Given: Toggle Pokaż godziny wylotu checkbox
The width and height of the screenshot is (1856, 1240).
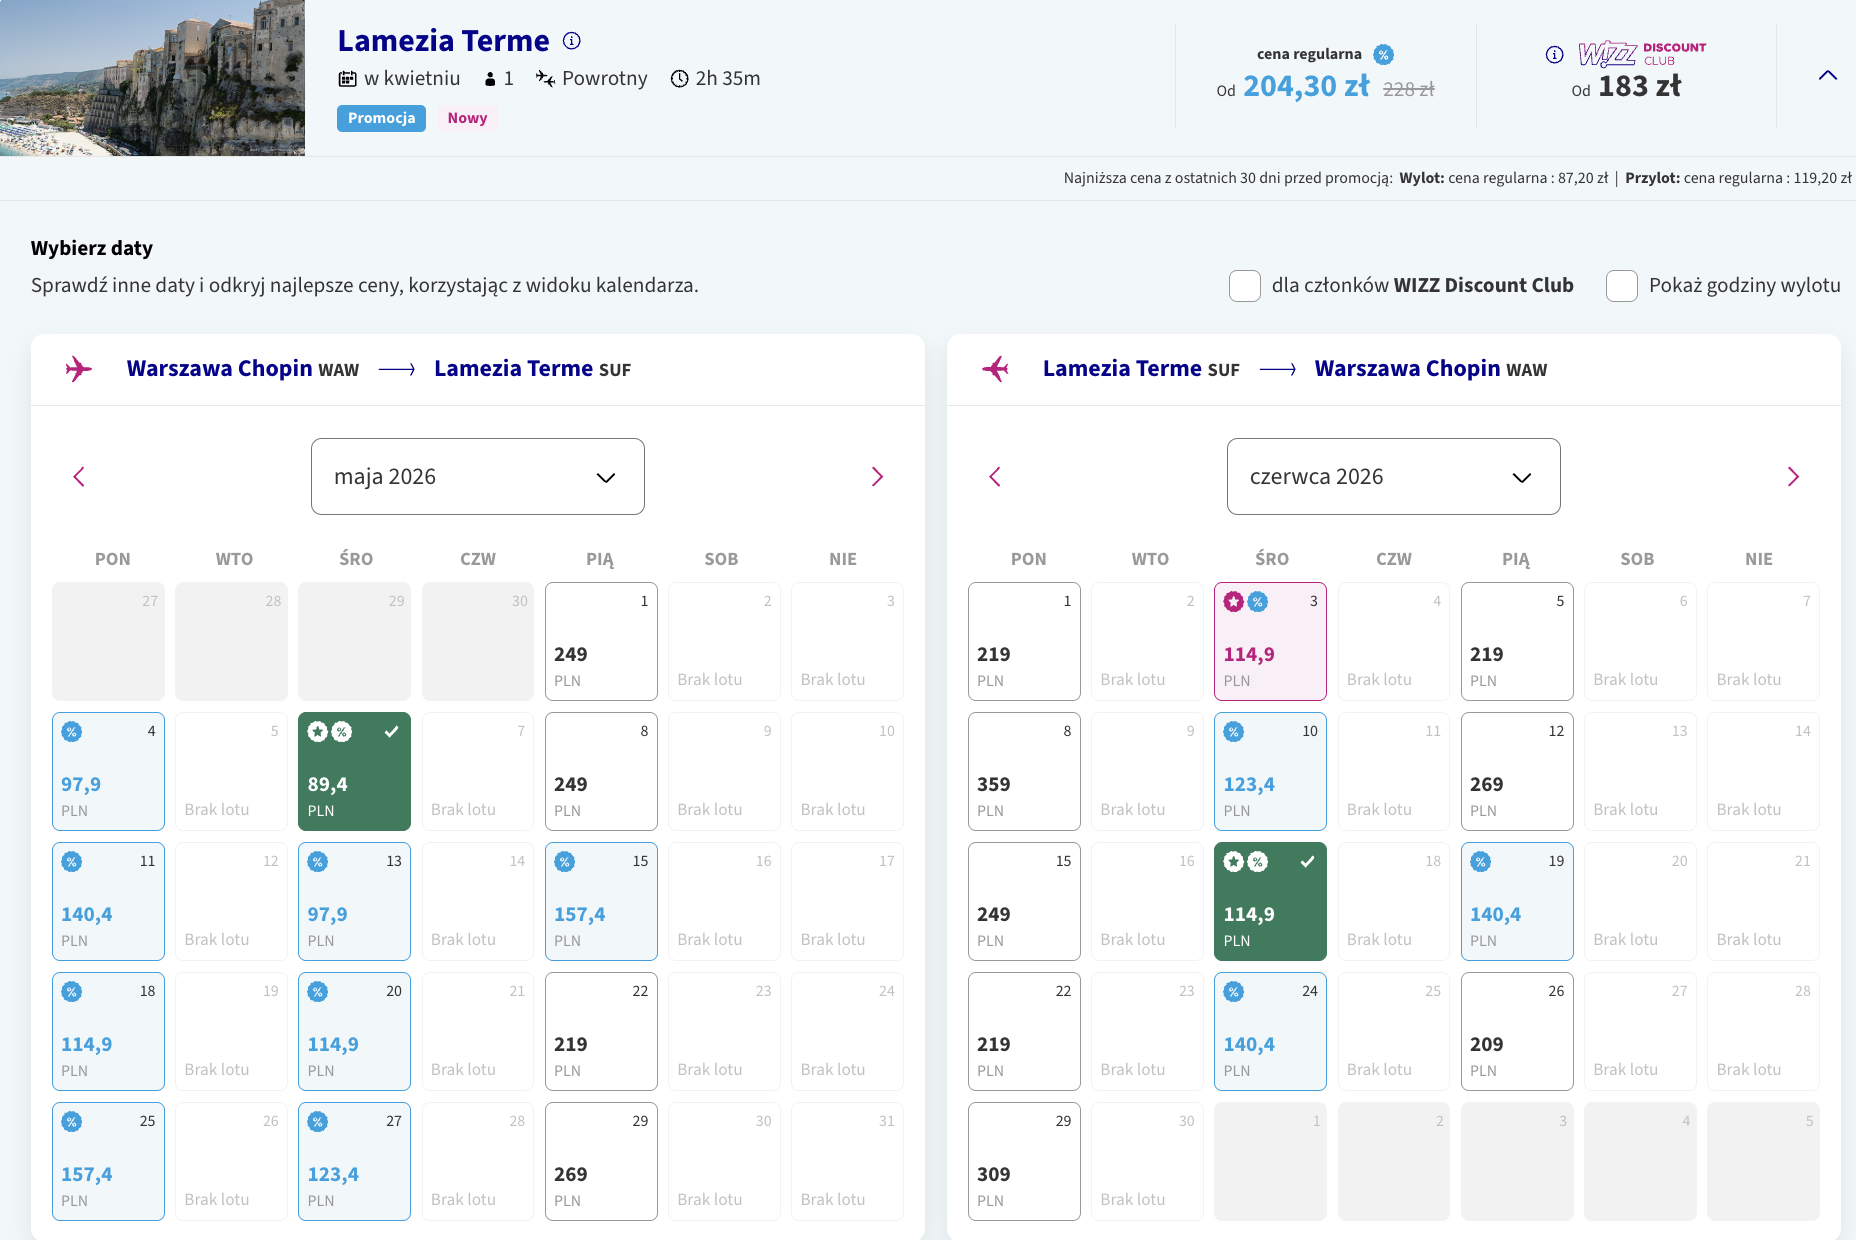Looking at the screenshot, I should coord(1621,286).
